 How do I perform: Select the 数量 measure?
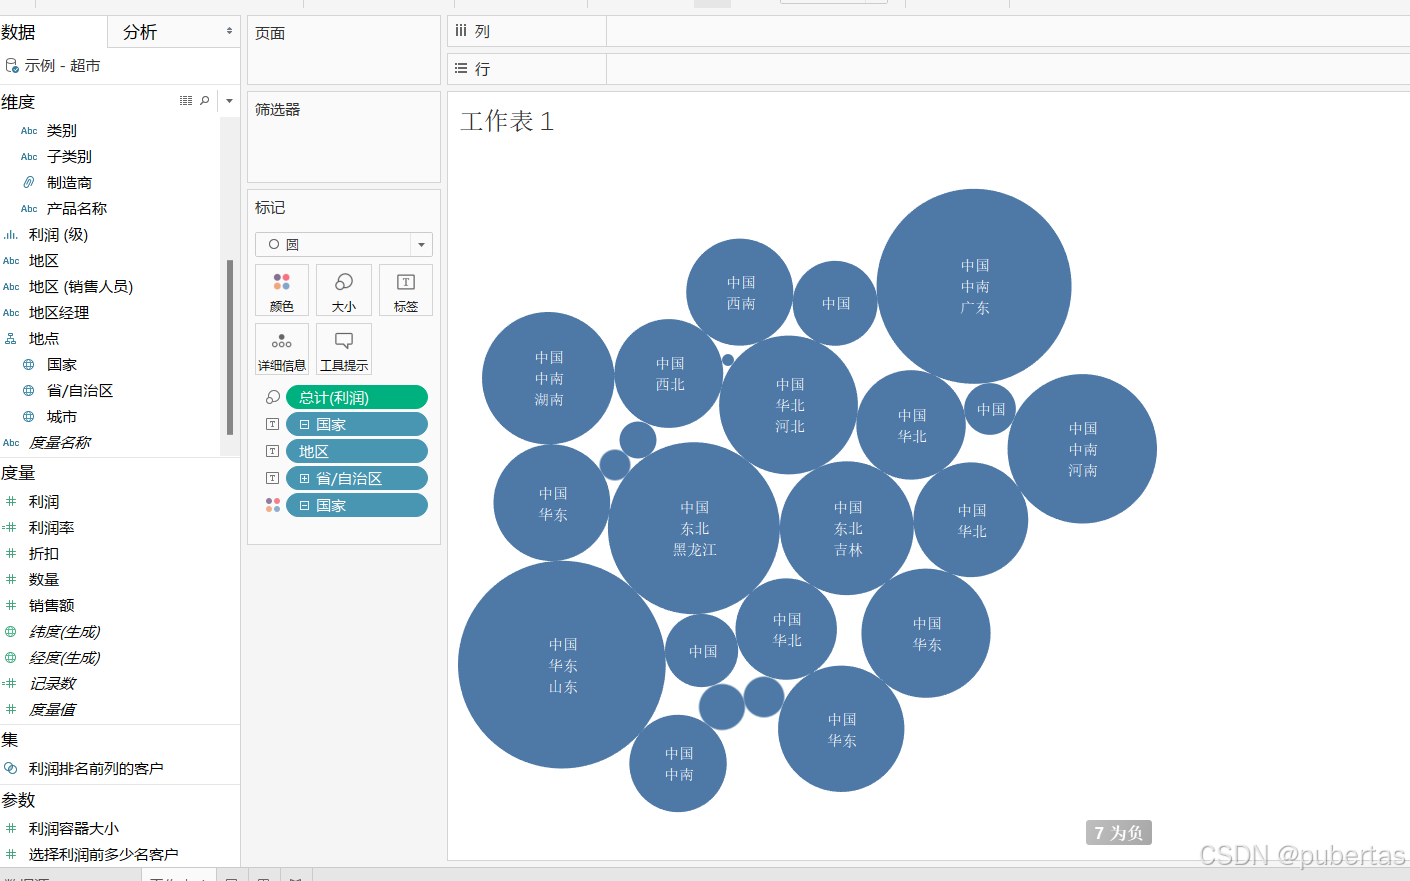(x=44, y=580)
